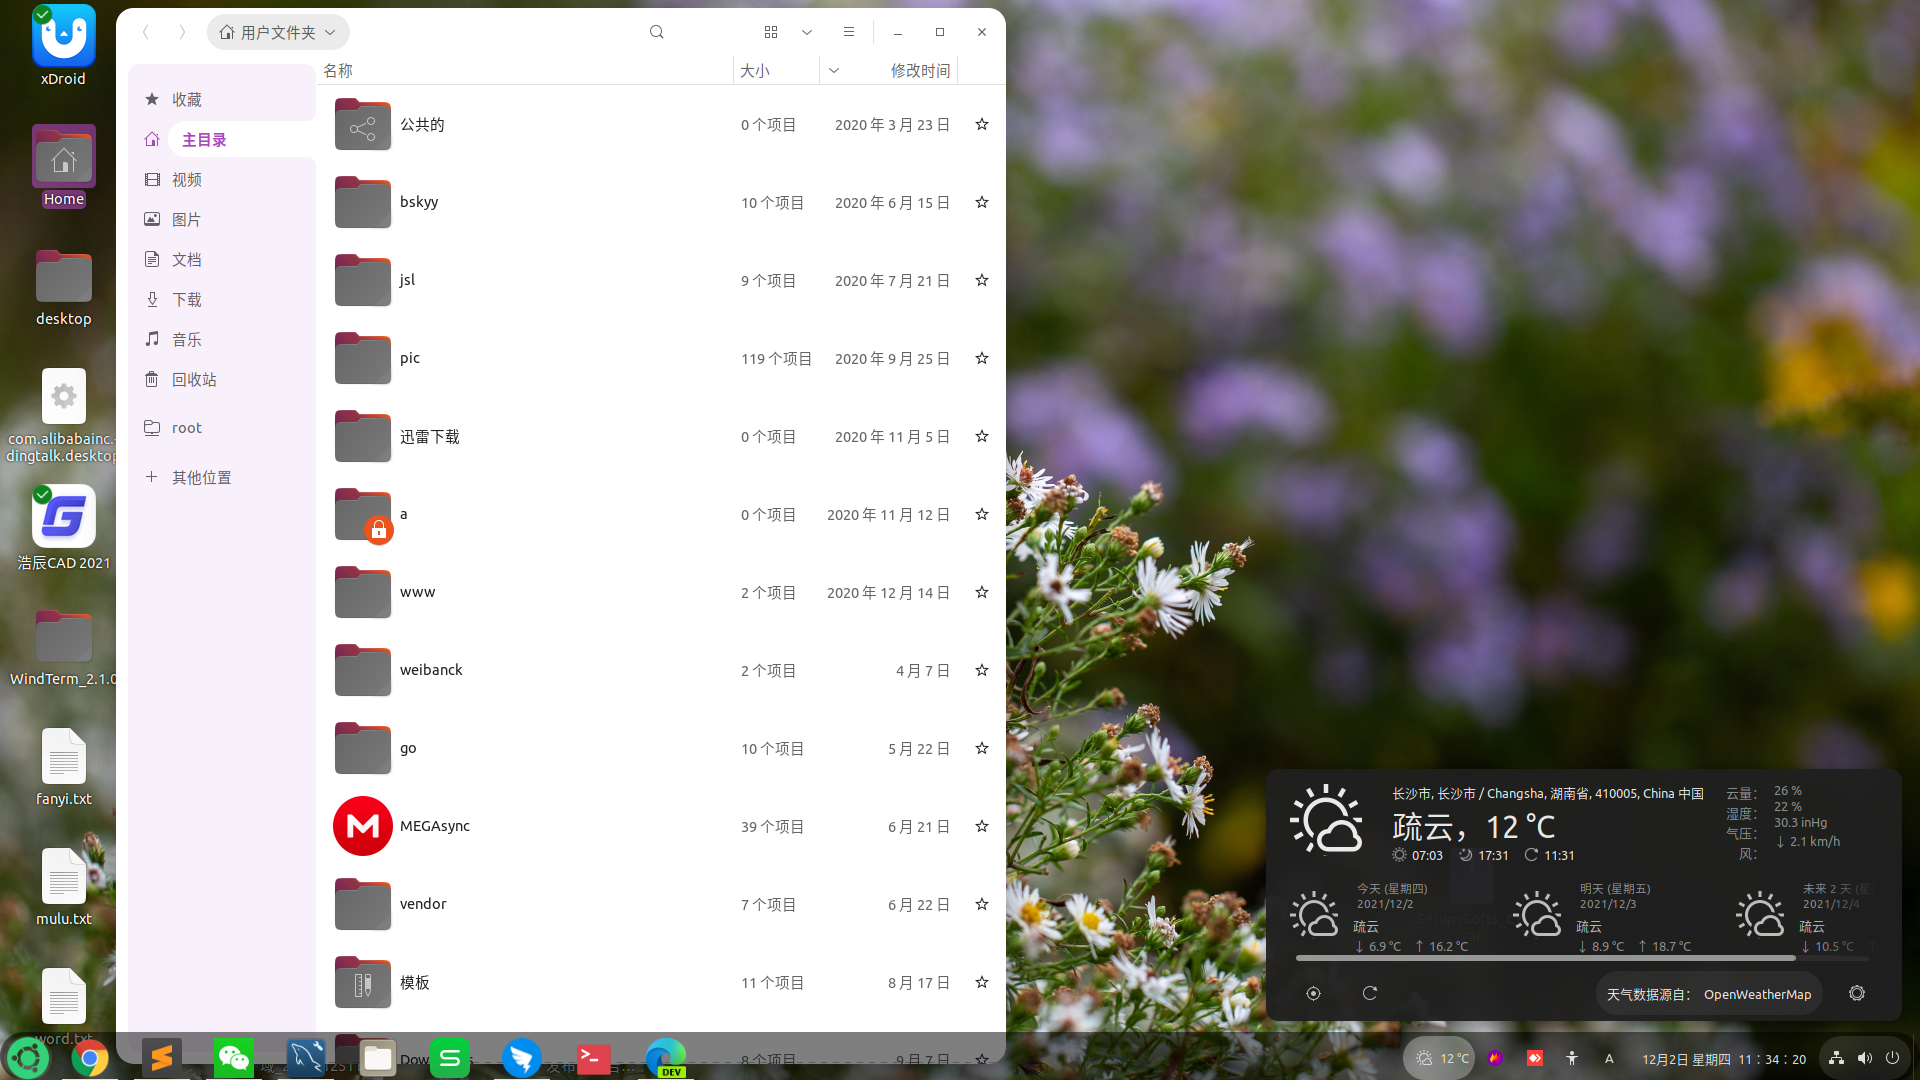Image resolution: width=1920 pixels, height=1080 pixels.
Task: Select the 模板 folder icon
Action: (x=362, y=982)
